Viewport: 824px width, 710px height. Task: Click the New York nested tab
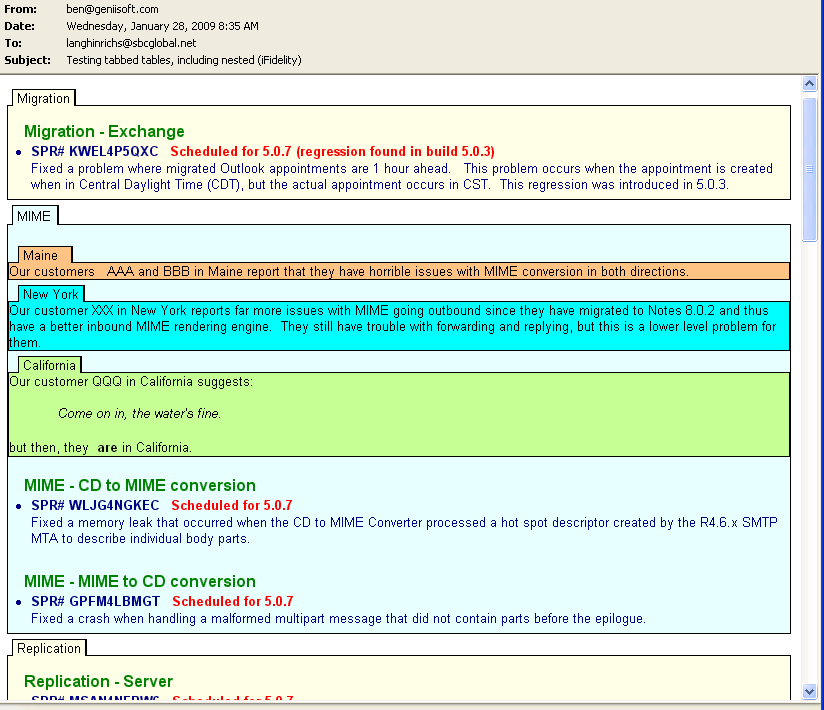(51, 294)
